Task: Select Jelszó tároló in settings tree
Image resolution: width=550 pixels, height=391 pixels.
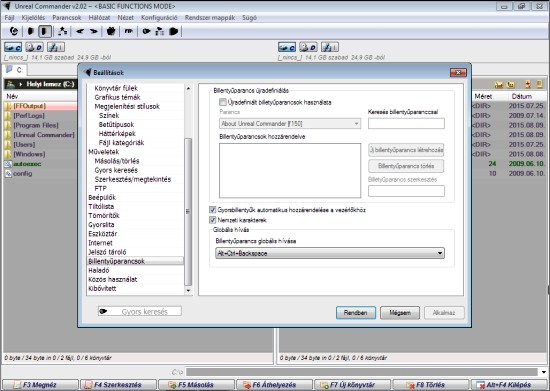Action: (x=107, y=252)
